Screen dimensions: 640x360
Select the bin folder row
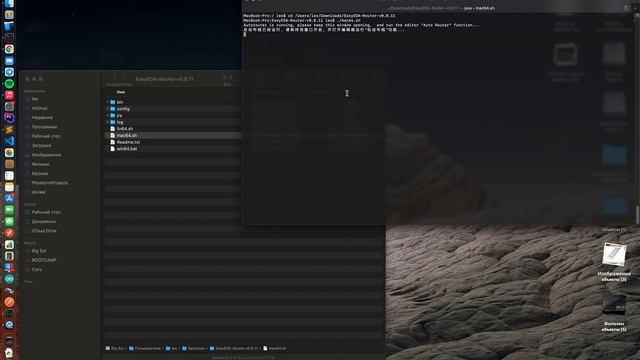(x=173, y=102)
